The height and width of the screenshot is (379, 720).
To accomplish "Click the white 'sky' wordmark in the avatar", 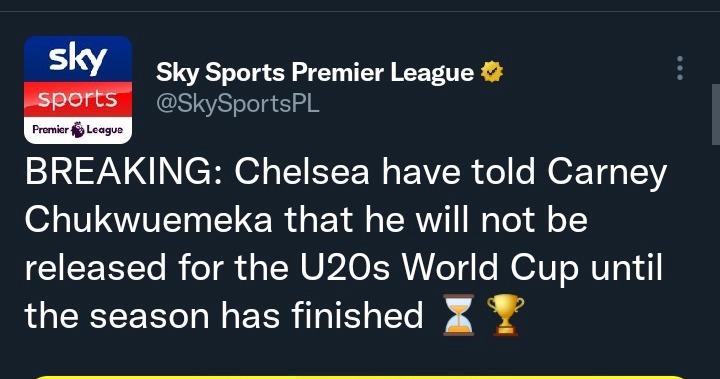I will [x=78, y=58].
